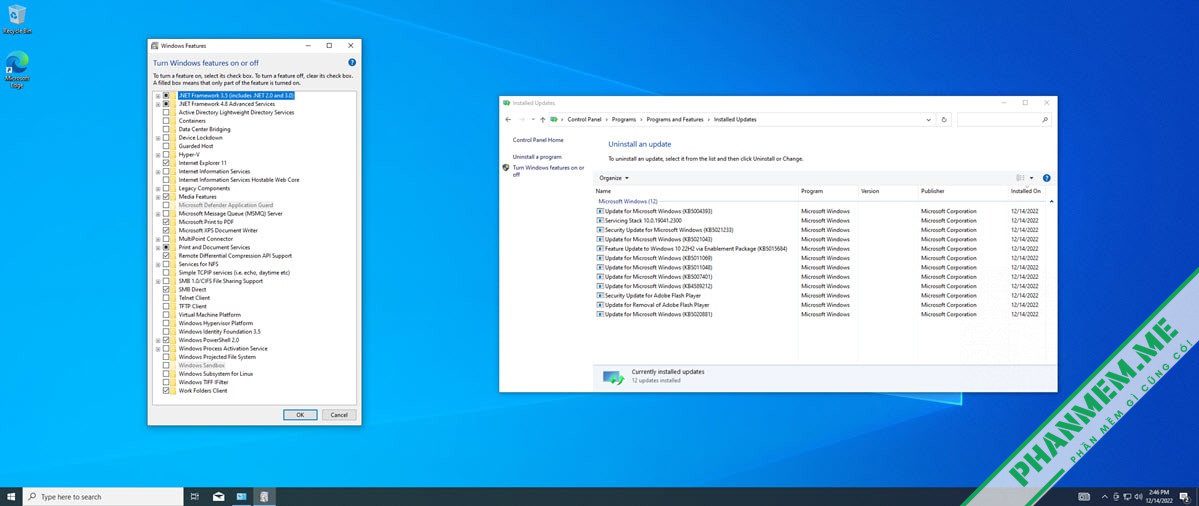Expand the Media Features node
Viewport: 1199px width, 506px height.
(x=158, y=196)
